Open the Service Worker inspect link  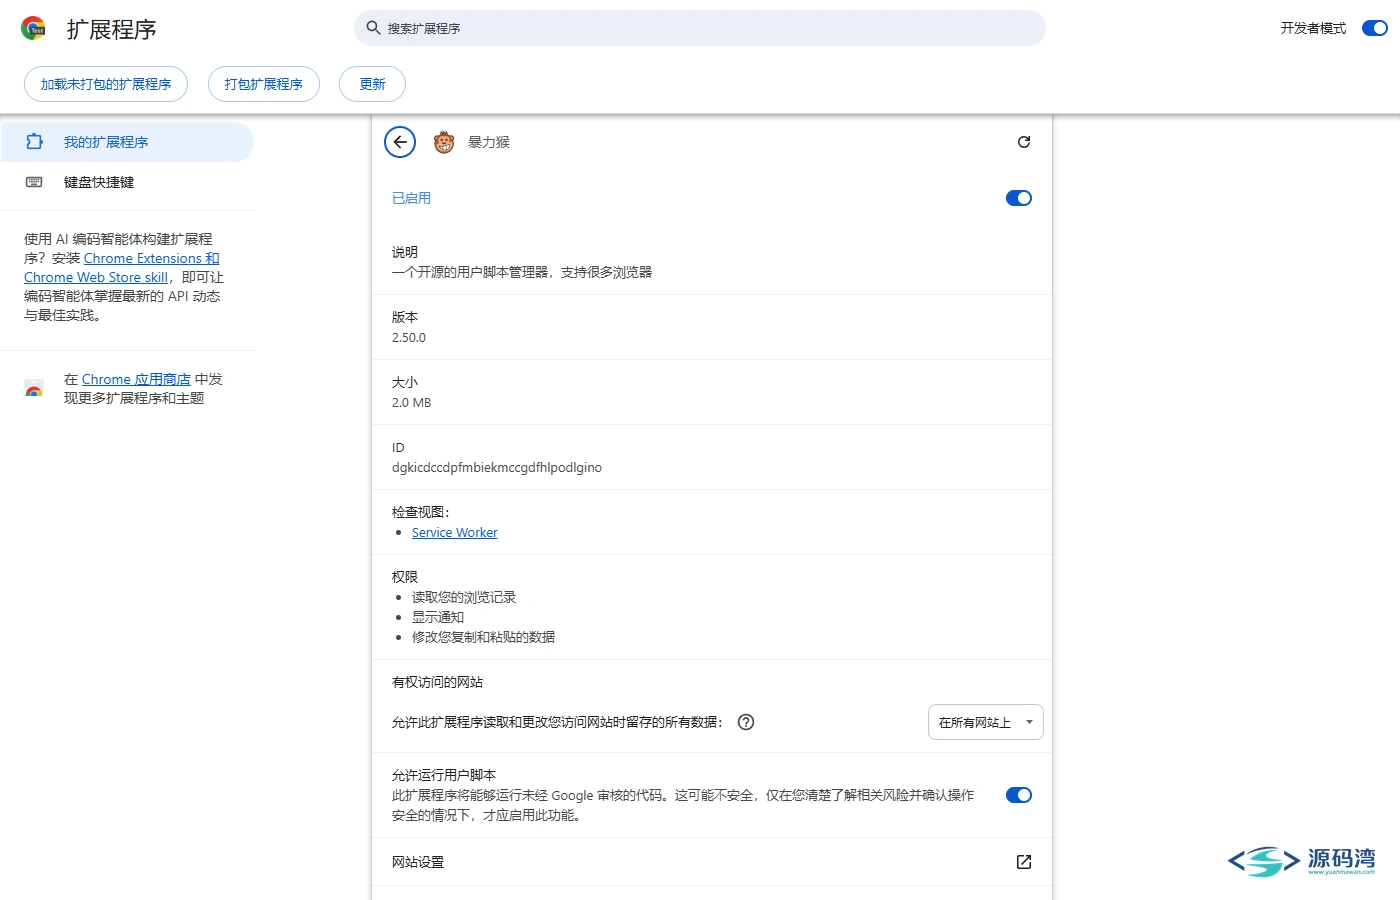pyautogui.click(x=454, y=533)
